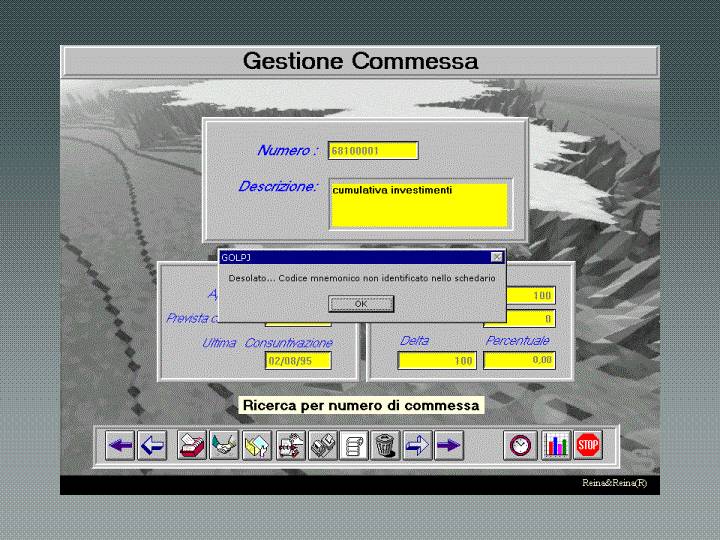Click the open folders icon
Image resolution: width=720 pixels, height=540 pixels.
[x=256, y=446]
